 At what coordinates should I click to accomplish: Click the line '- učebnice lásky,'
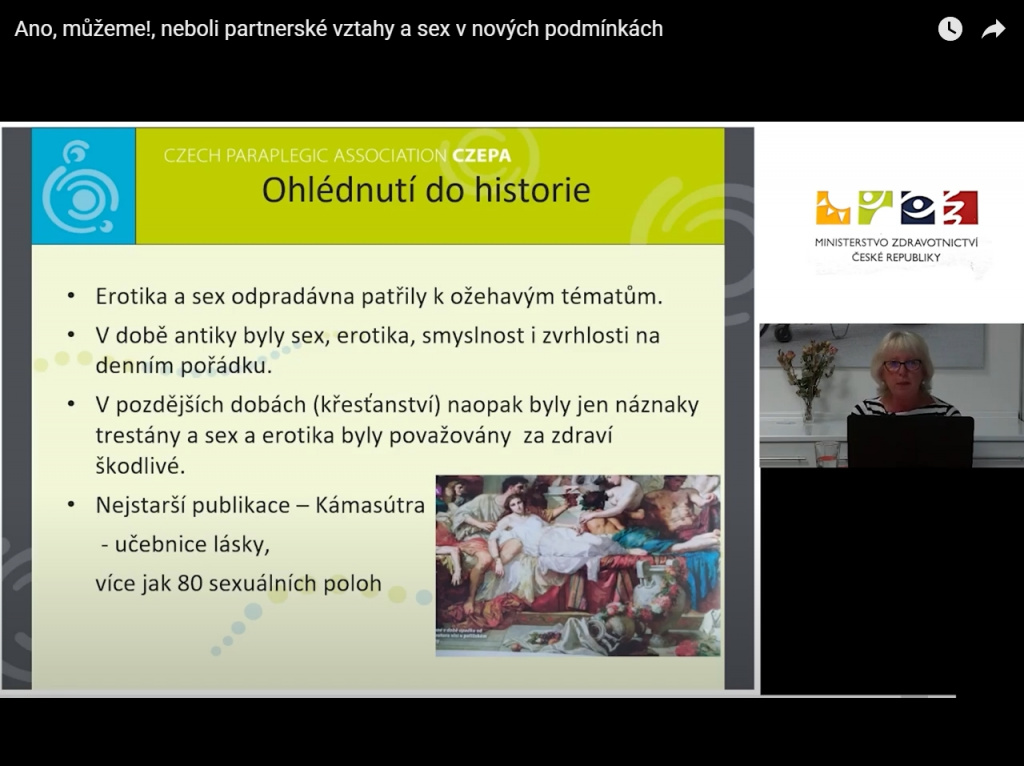(x=185, y=544)
